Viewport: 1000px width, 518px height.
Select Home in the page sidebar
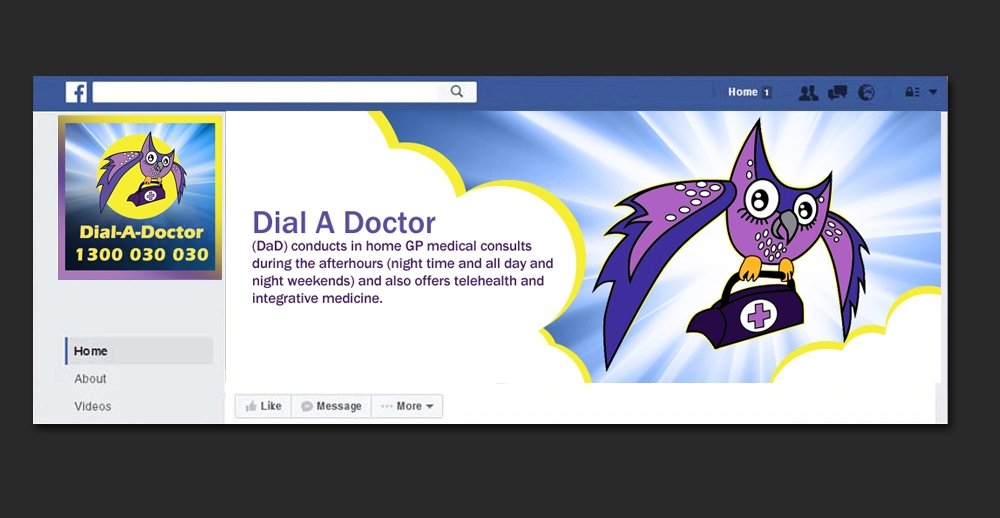[139, 351]
